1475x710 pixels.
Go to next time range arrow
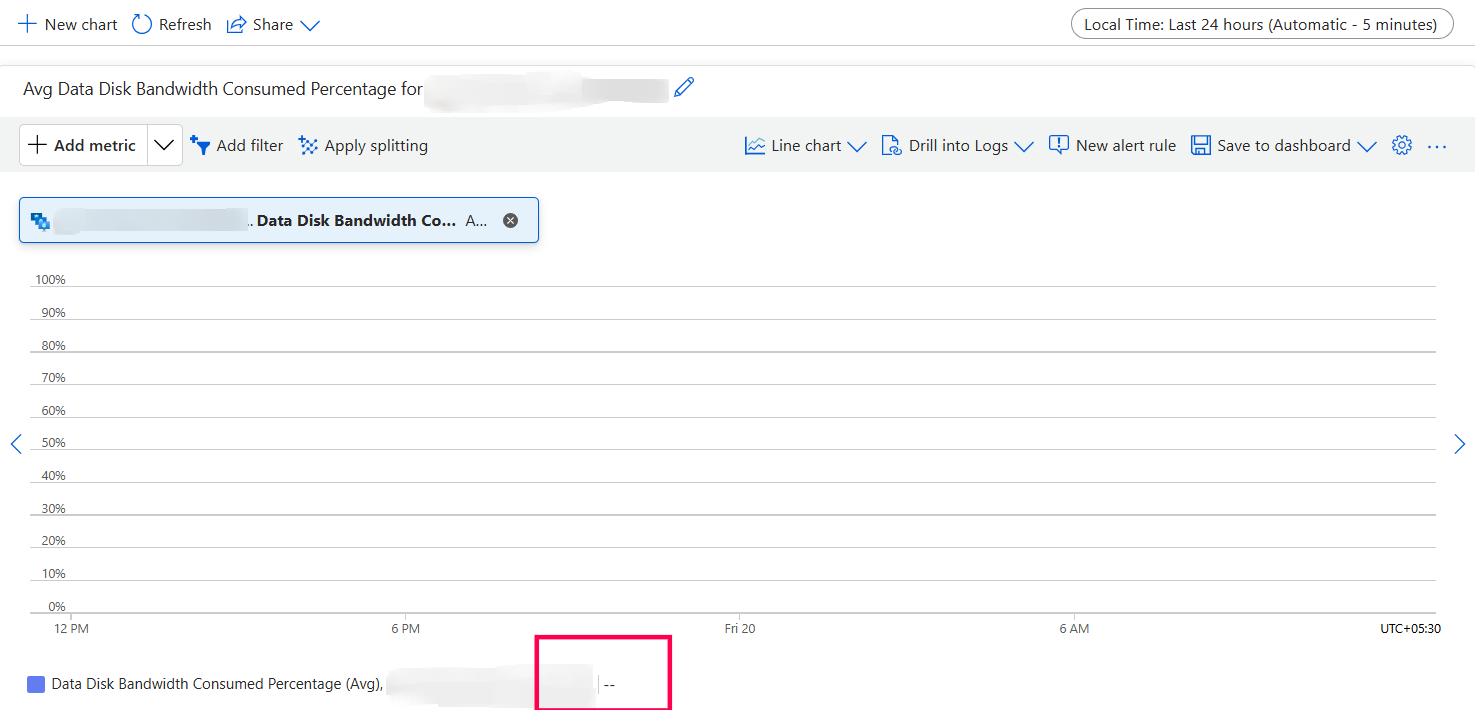pos(1459,443)
